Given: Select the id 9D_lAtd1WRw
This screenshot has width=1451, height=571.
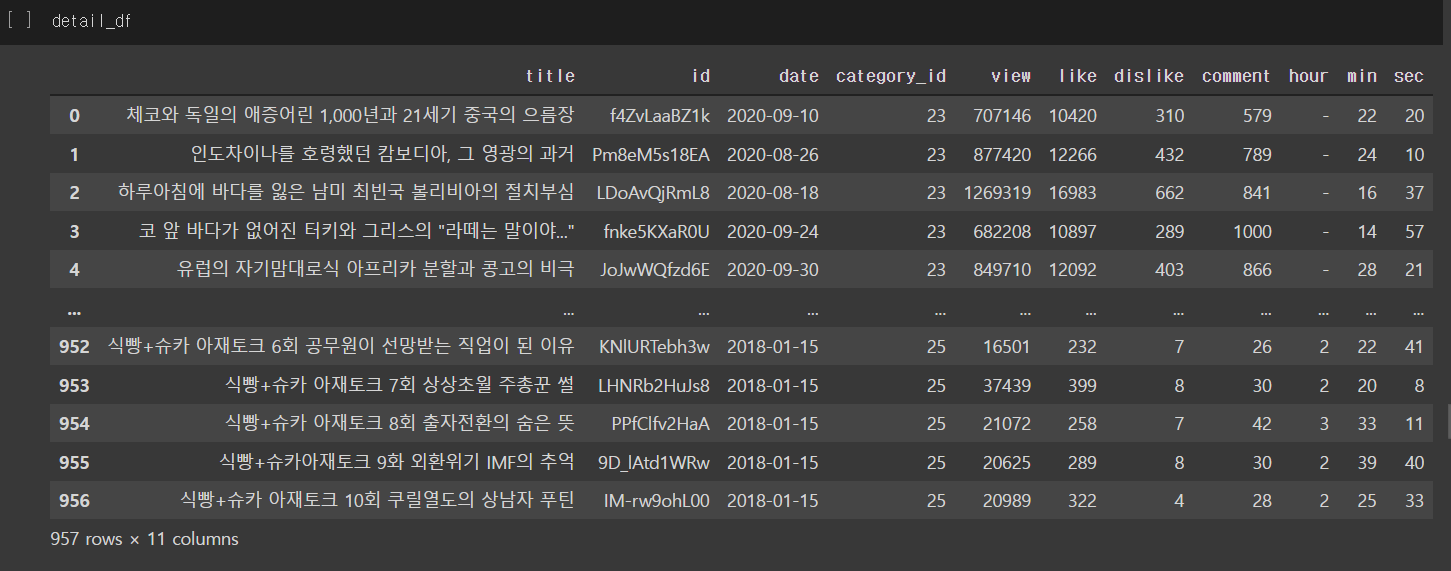Looking at the screenshot, I should coord(656,463).
